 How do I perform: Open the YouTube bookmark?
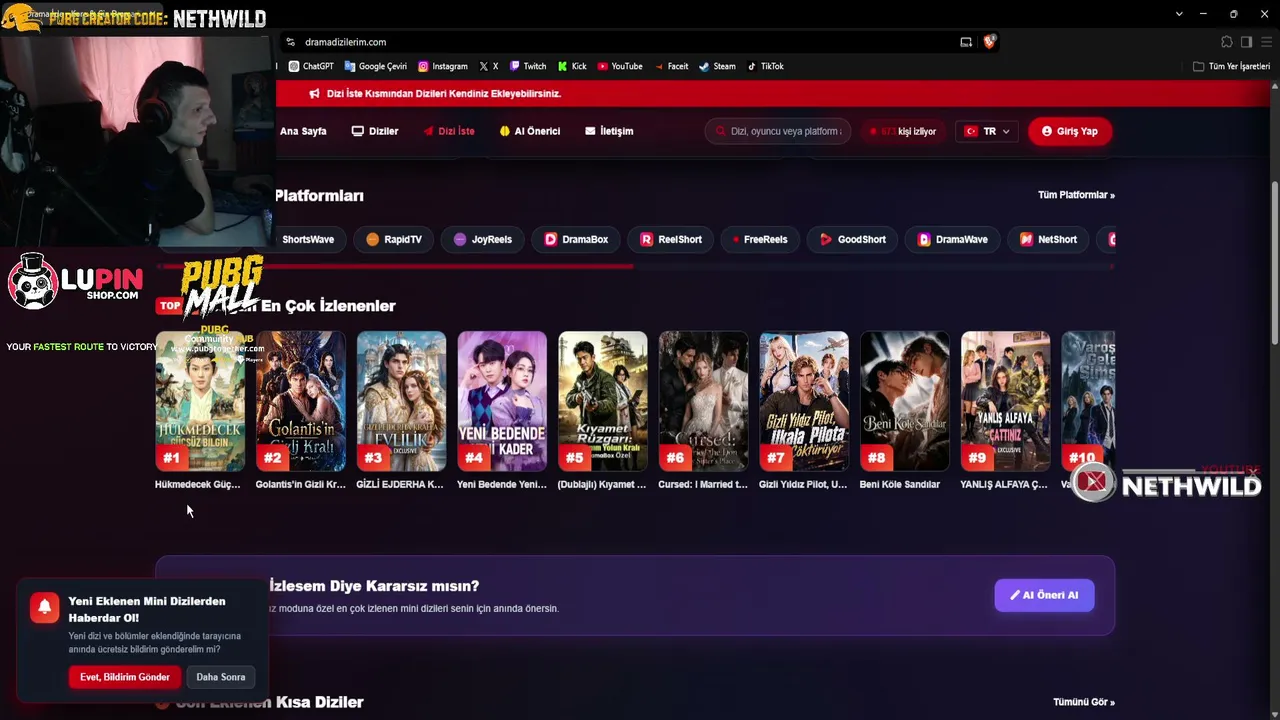tap(620, 66)
